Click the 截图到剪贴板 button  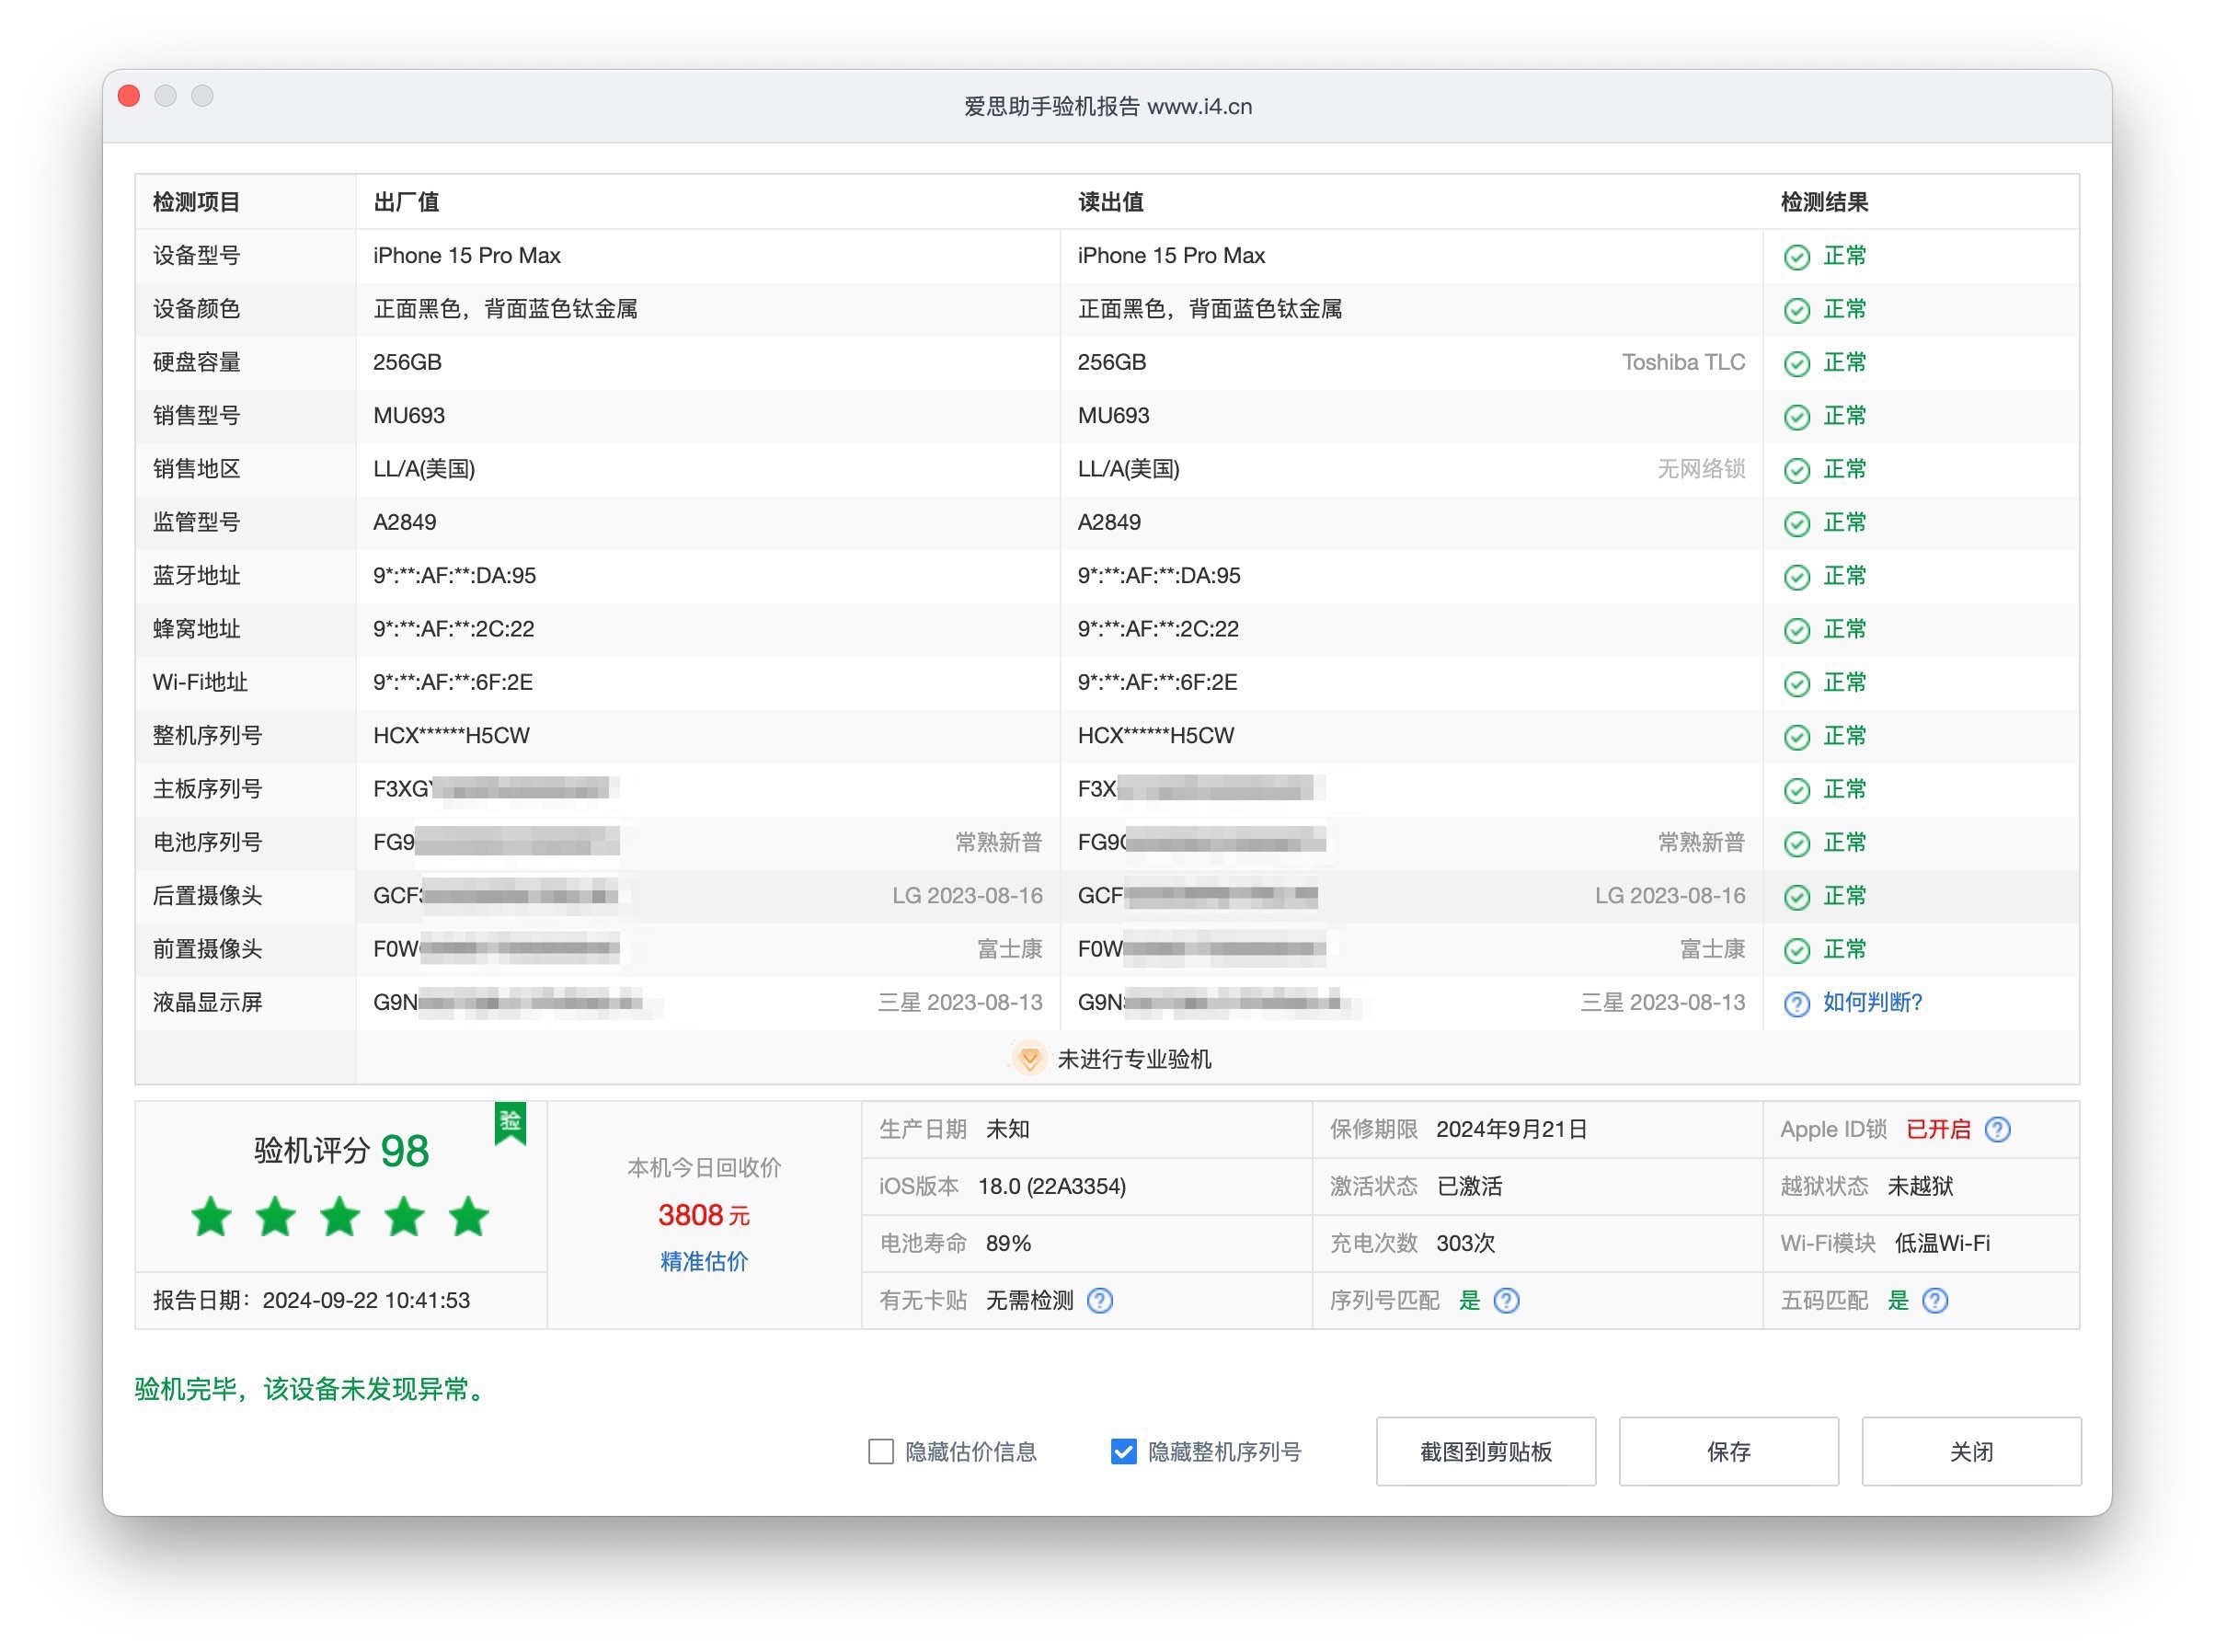pyautogui.click(x=1485, y=1451)
